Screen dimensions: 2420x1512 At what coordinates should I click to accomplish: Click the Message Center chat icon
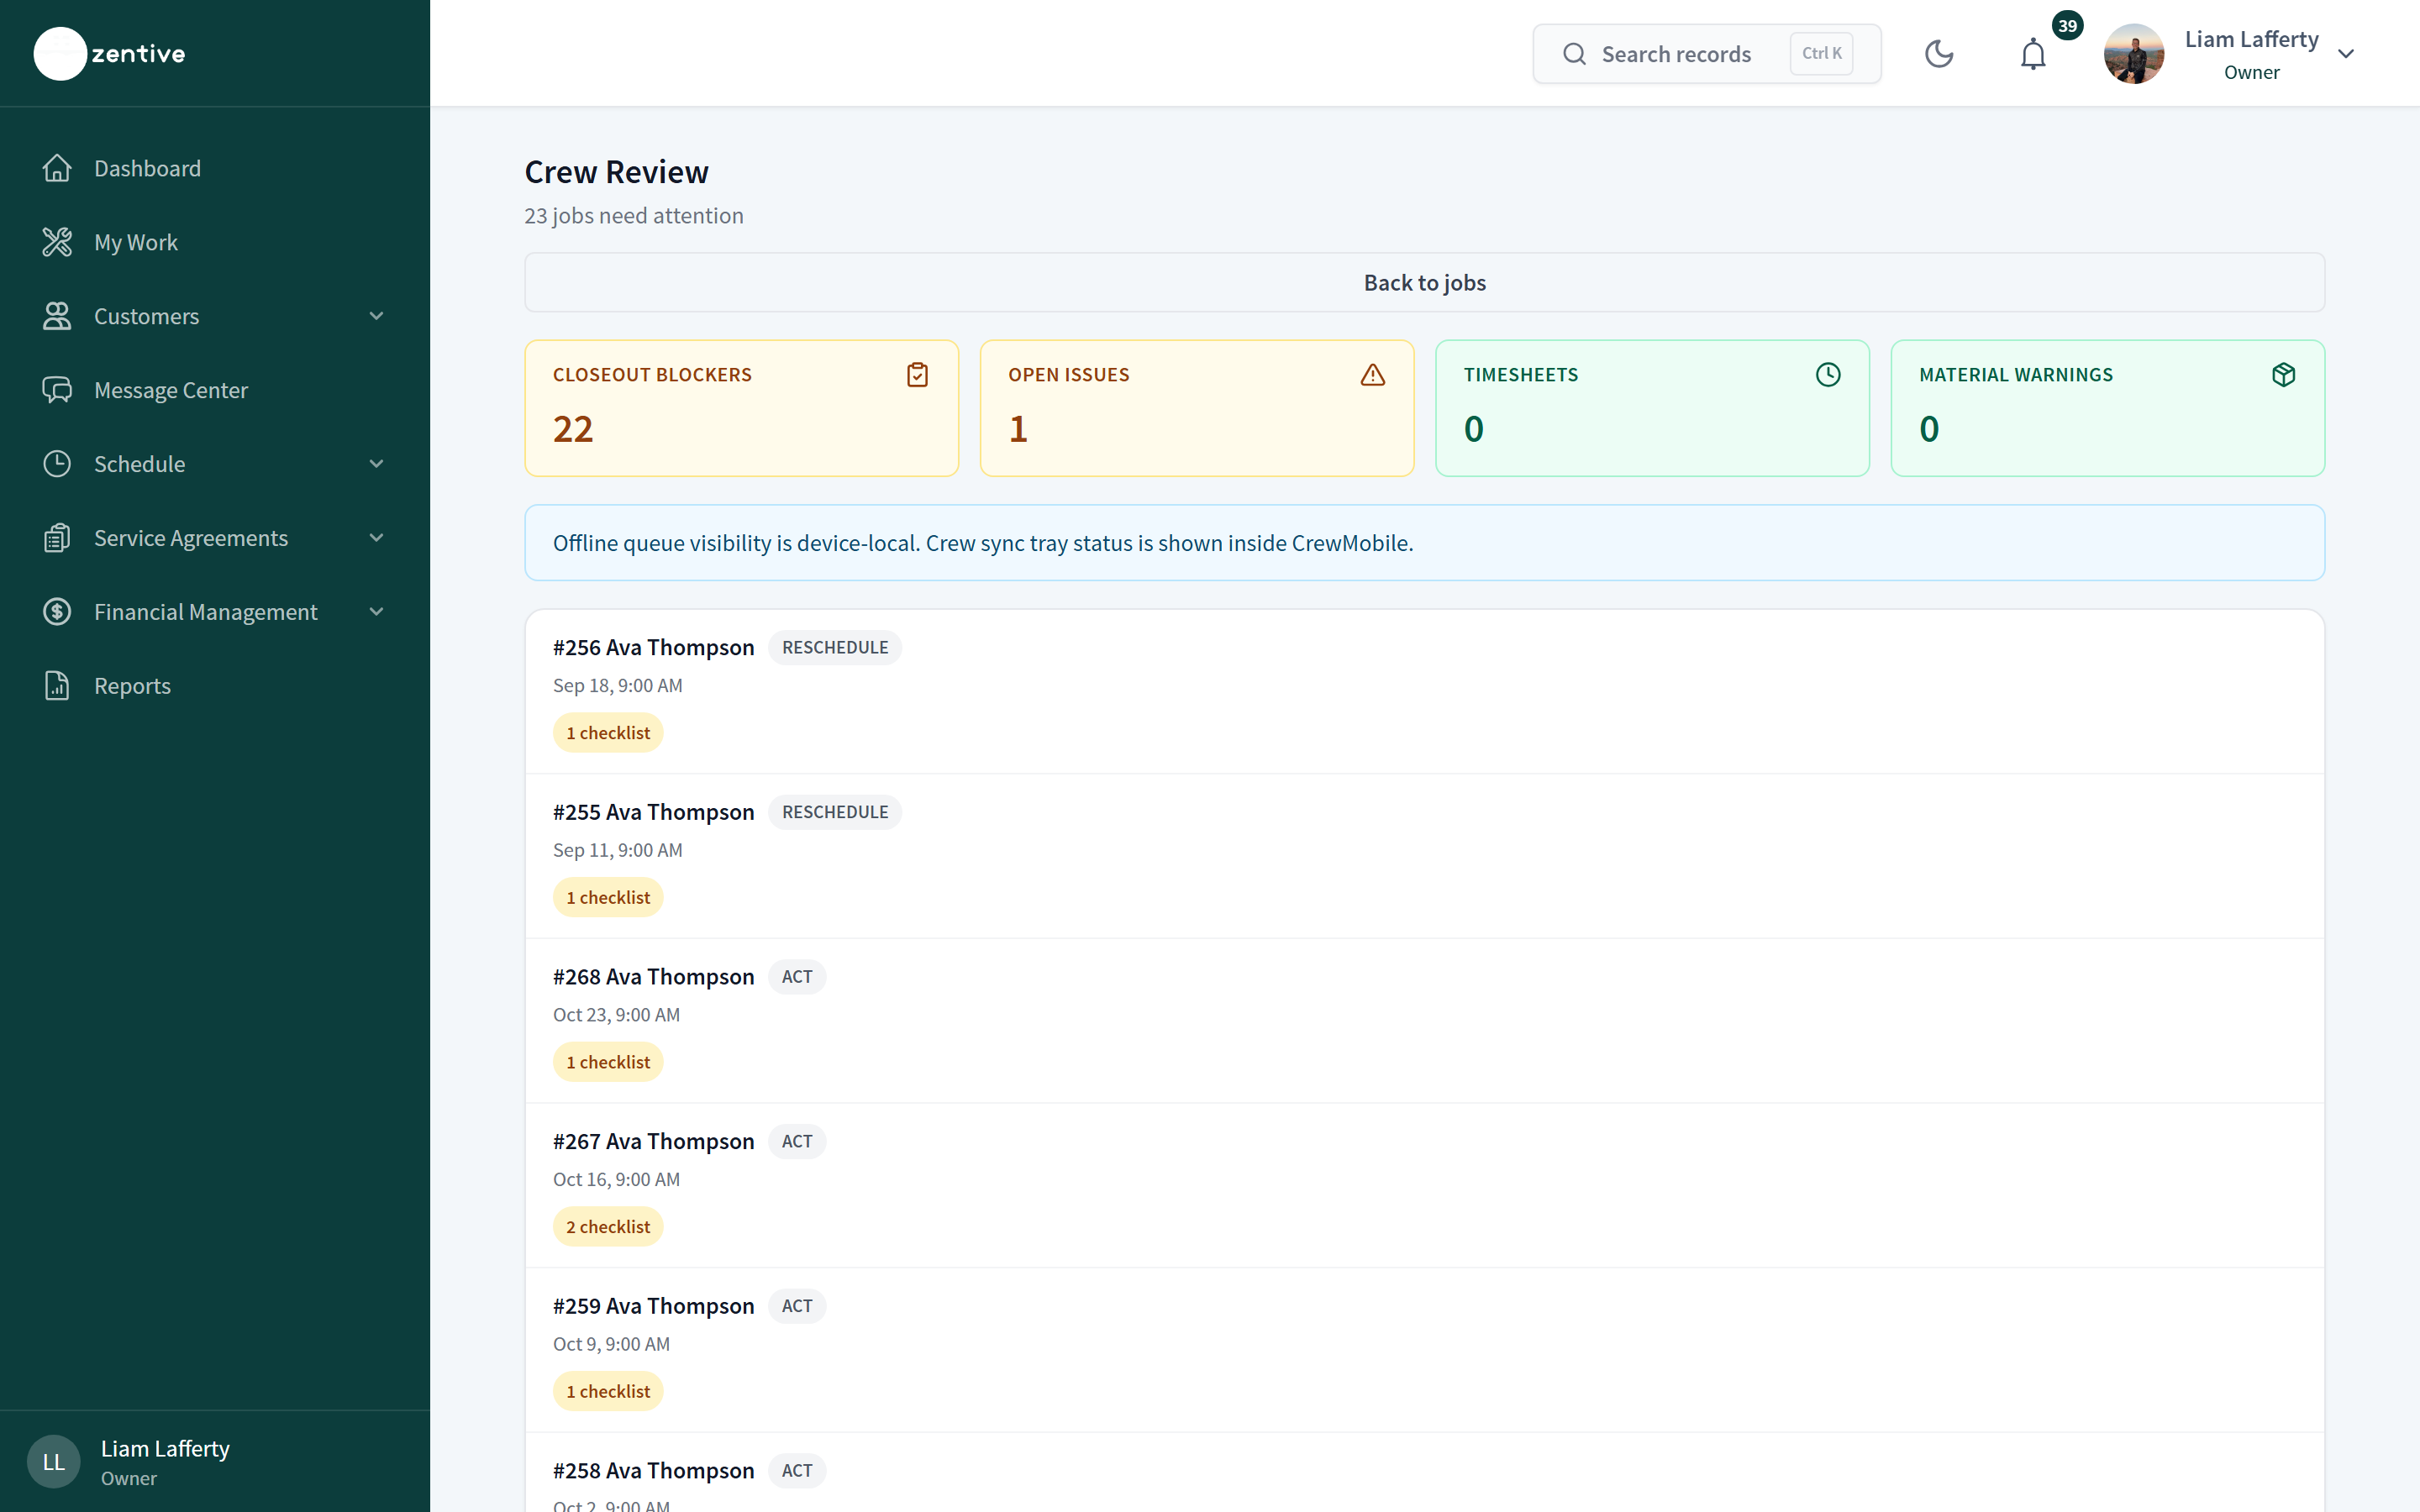tap(57, 390)
